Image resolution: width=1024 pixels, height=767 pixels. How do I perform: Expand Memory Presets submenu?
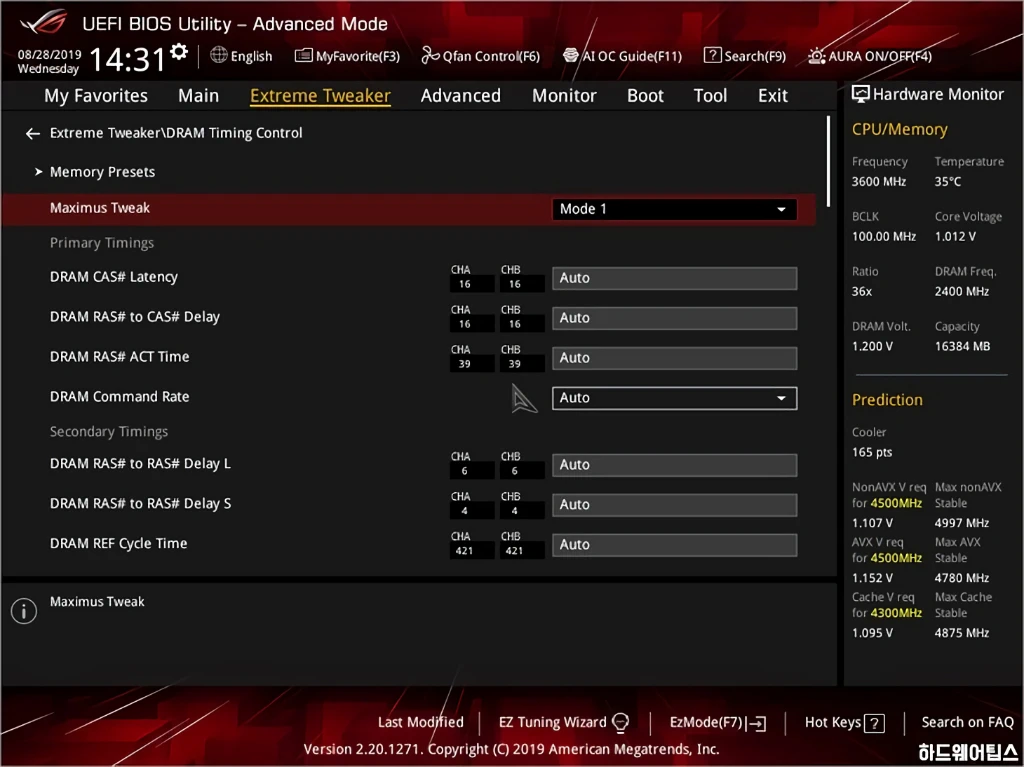tap(102, 172)
